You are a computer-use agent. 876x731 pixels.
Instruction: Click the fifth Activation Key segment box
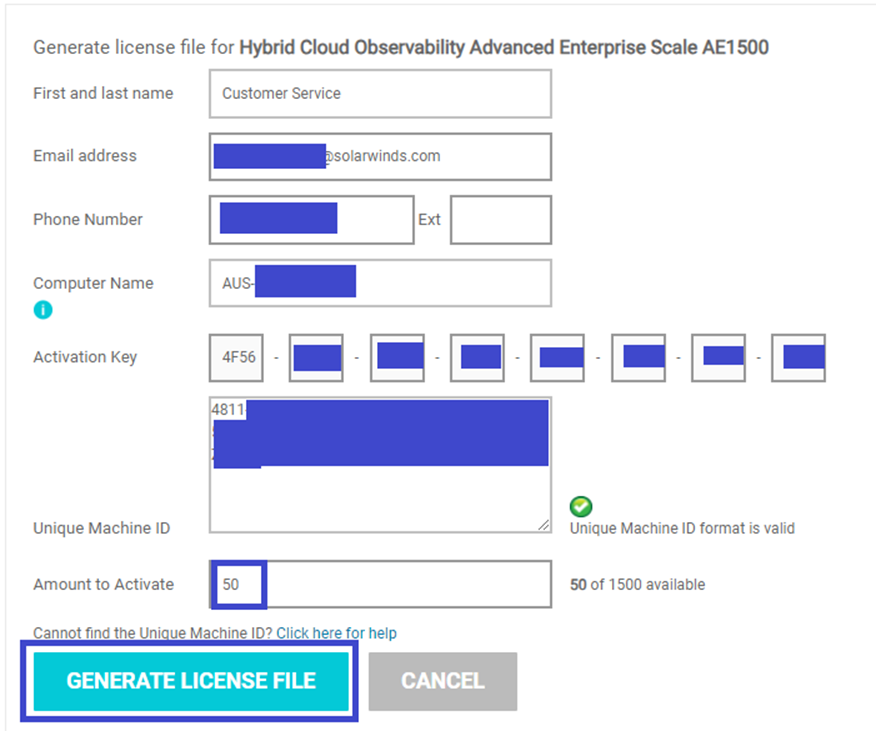coord(557,358)
